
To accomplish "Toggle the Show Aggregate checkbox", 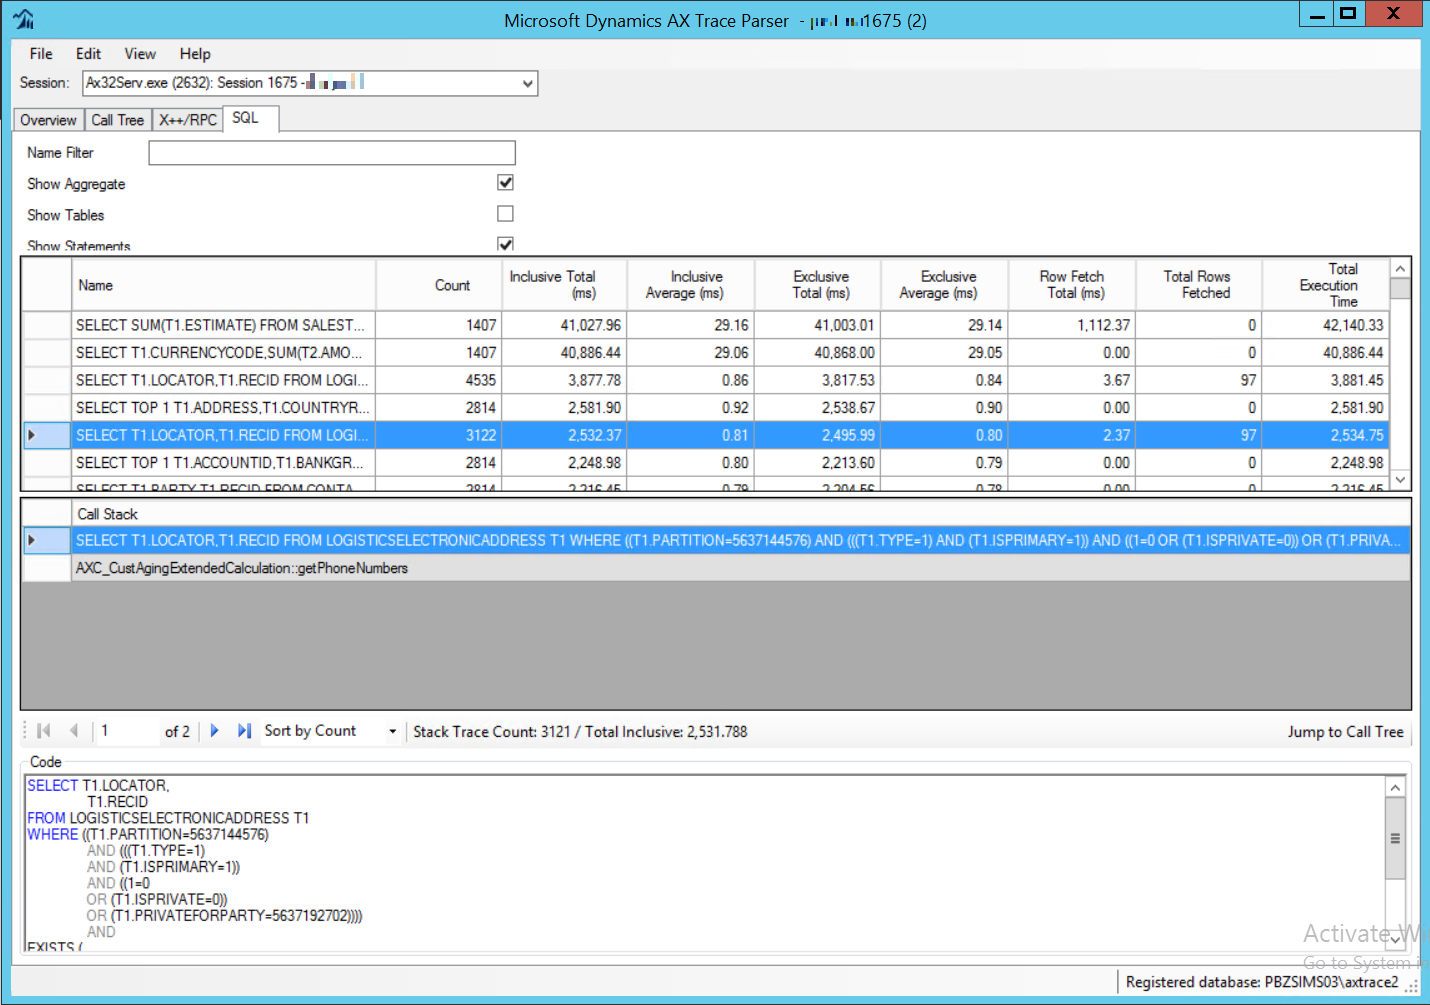I will [x=505, y=182].
